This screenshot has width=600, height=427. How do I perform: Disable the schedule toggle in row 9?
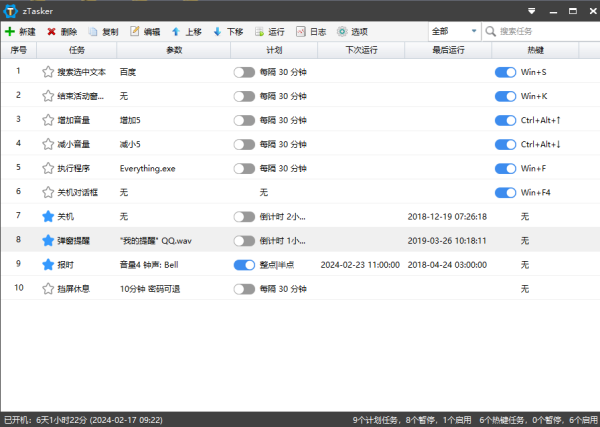pyautogui.click(x=244, y=265)
